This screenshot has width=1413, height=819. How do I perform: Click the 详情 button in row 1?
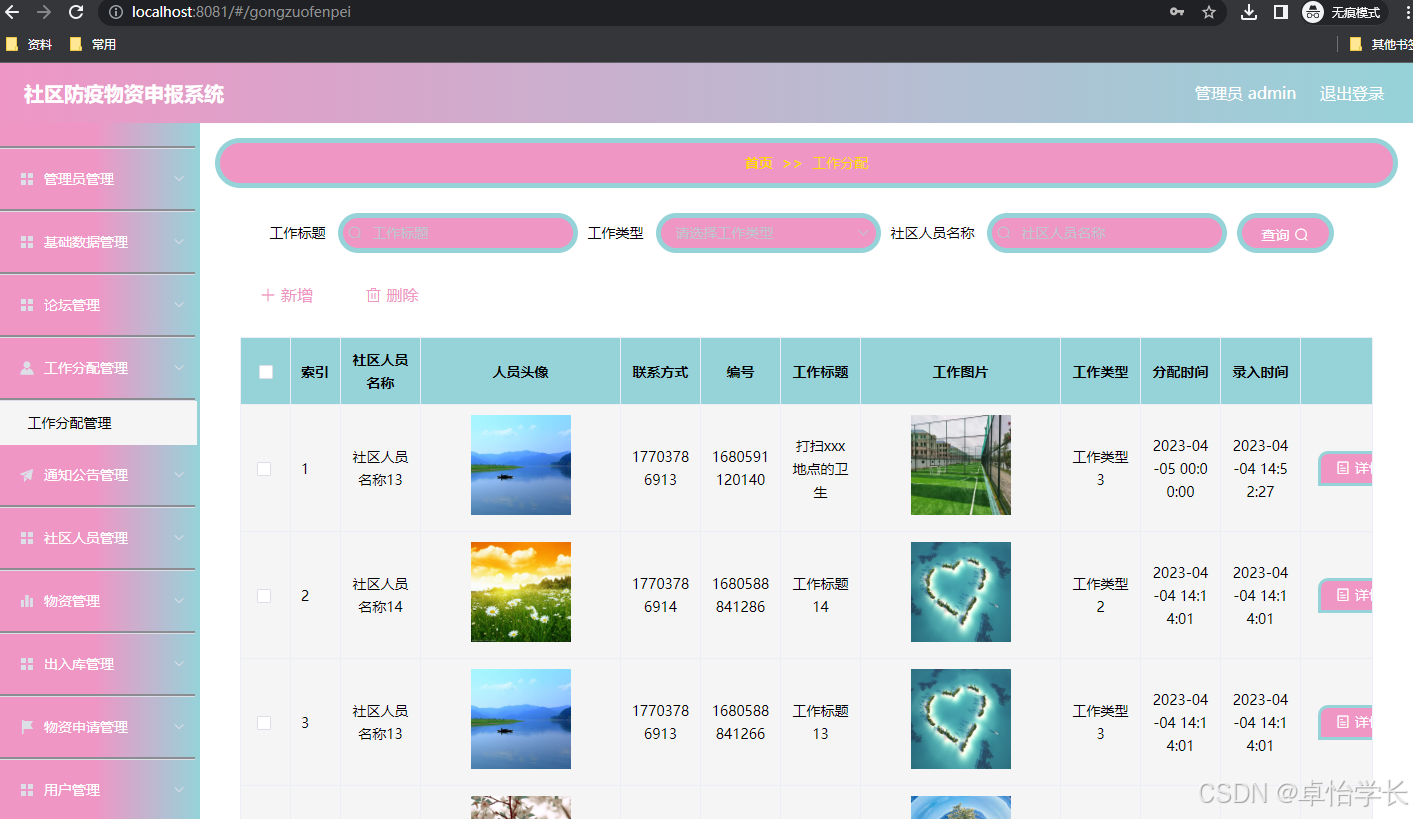pyautogui.click(x=1346, y=469)
